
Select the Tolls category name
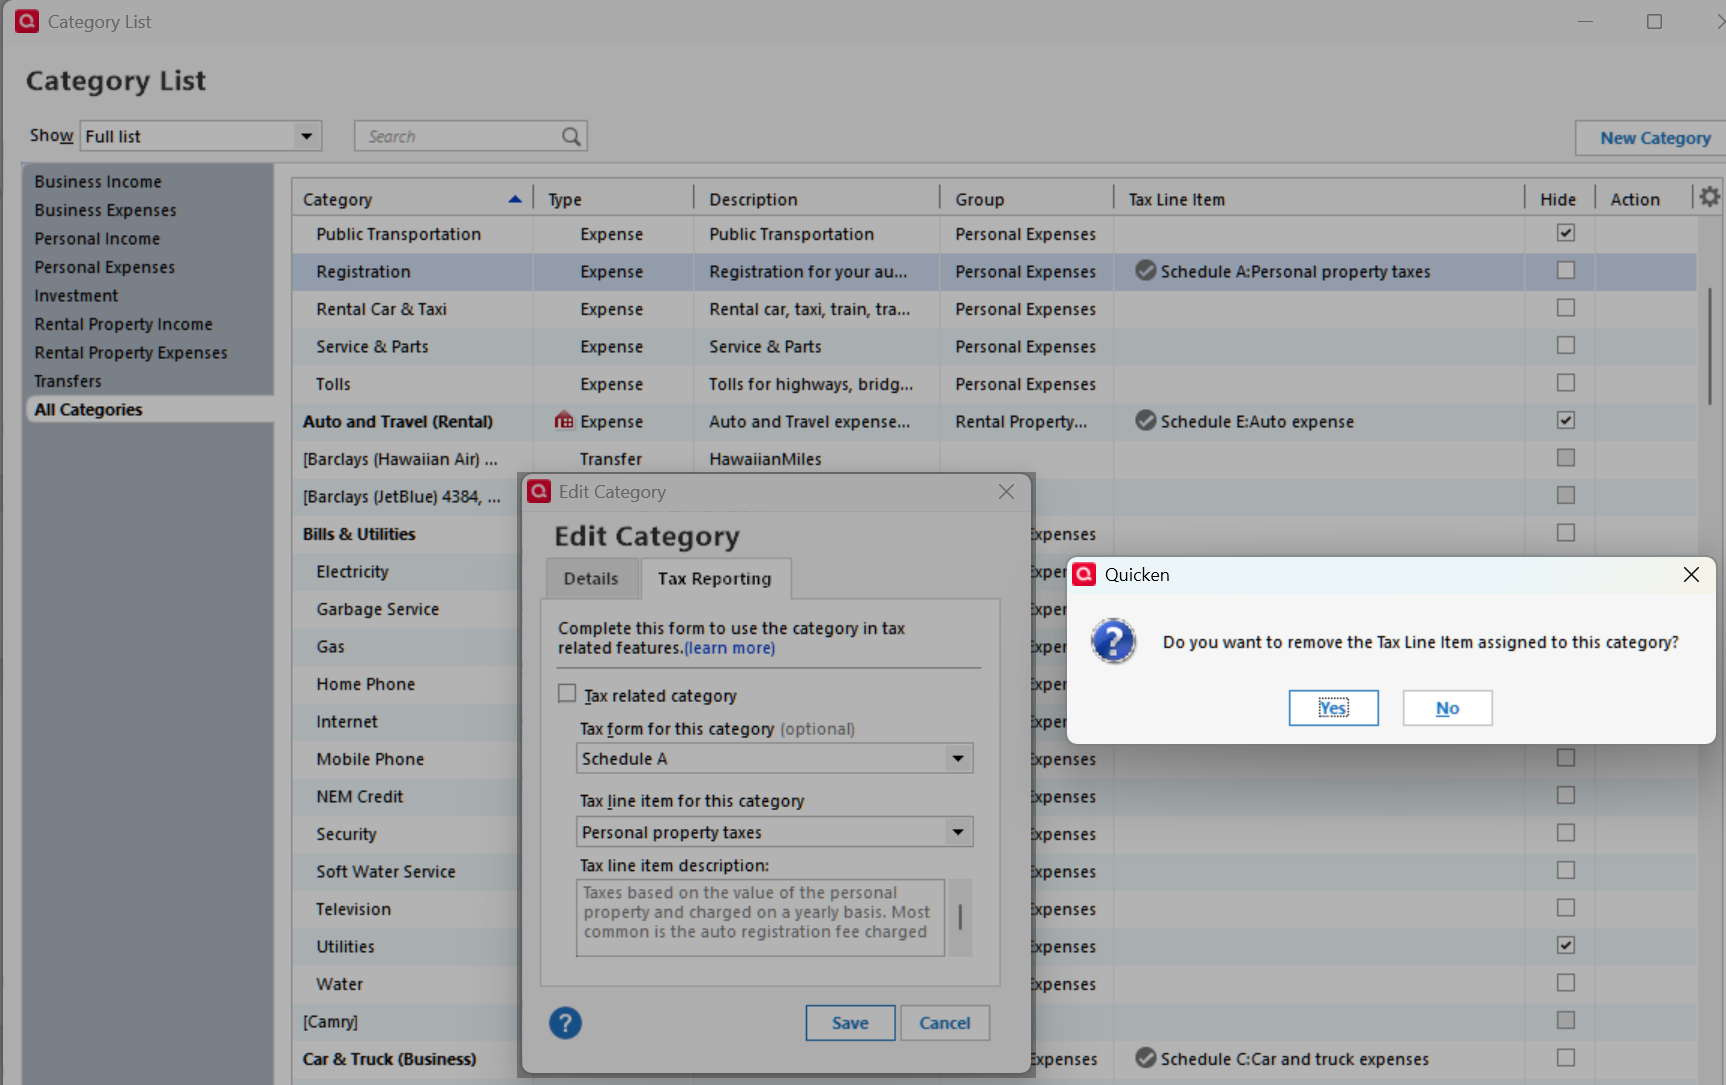[x=333, y=384]
